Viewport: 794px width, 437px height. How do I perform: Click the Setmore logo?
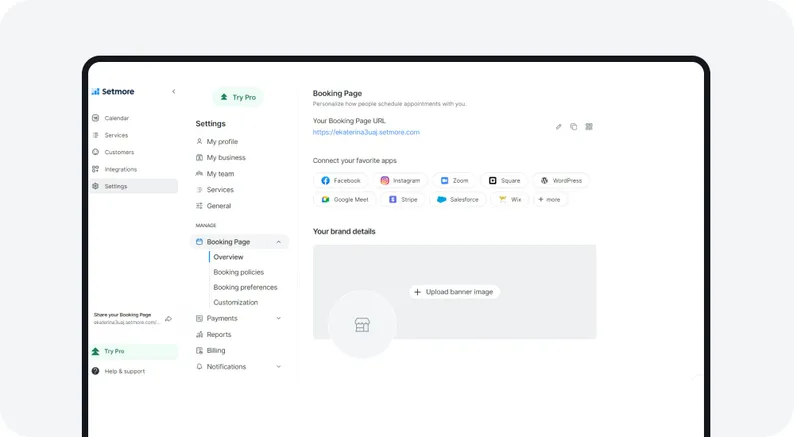click(113, 92)
